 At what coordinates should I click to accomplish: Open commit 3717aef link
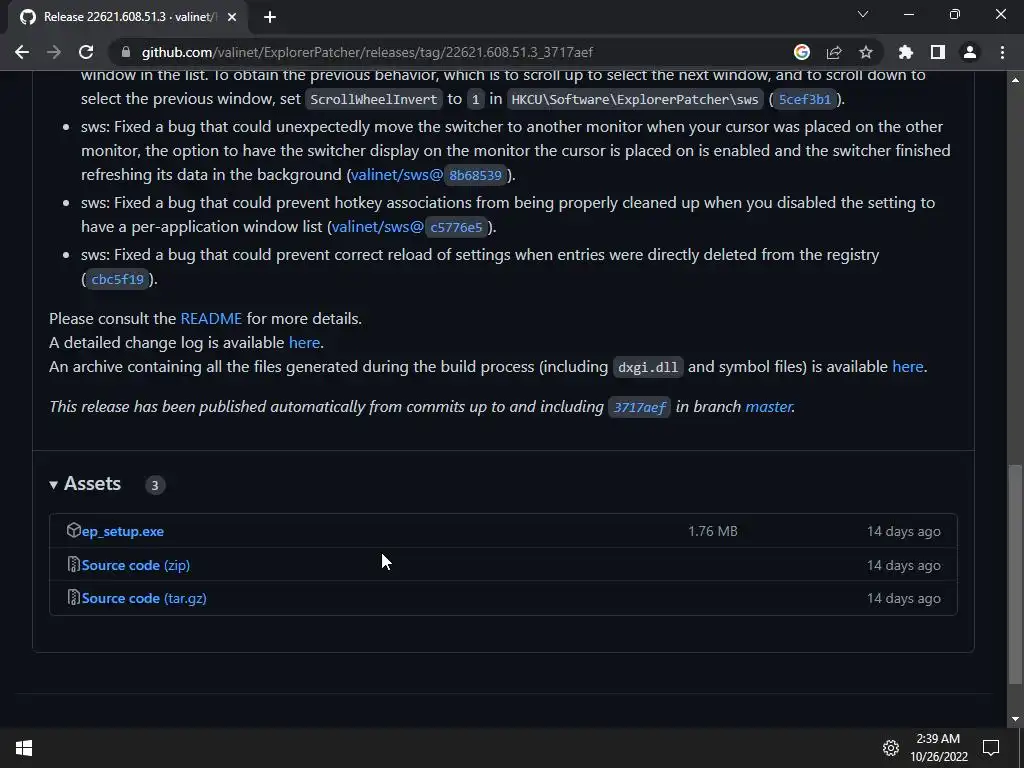coord(639,408)
